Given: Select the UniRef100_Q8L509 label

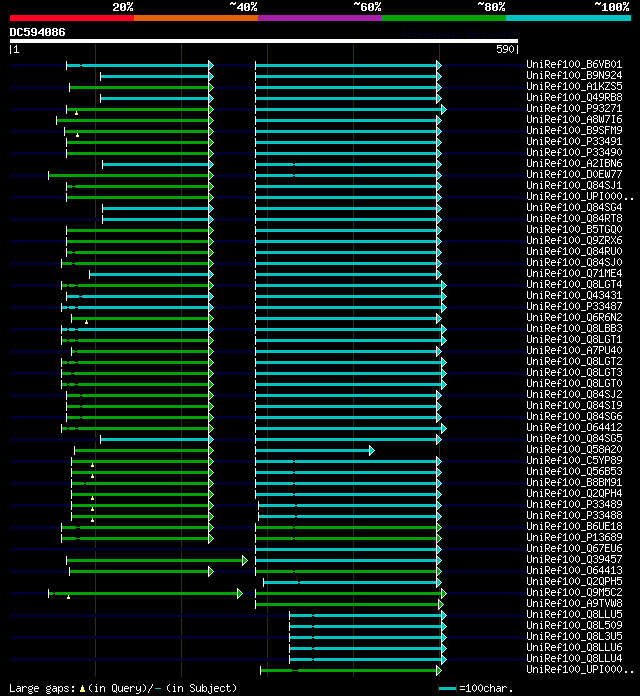Looking at the screenshot, I should [574, 625].
